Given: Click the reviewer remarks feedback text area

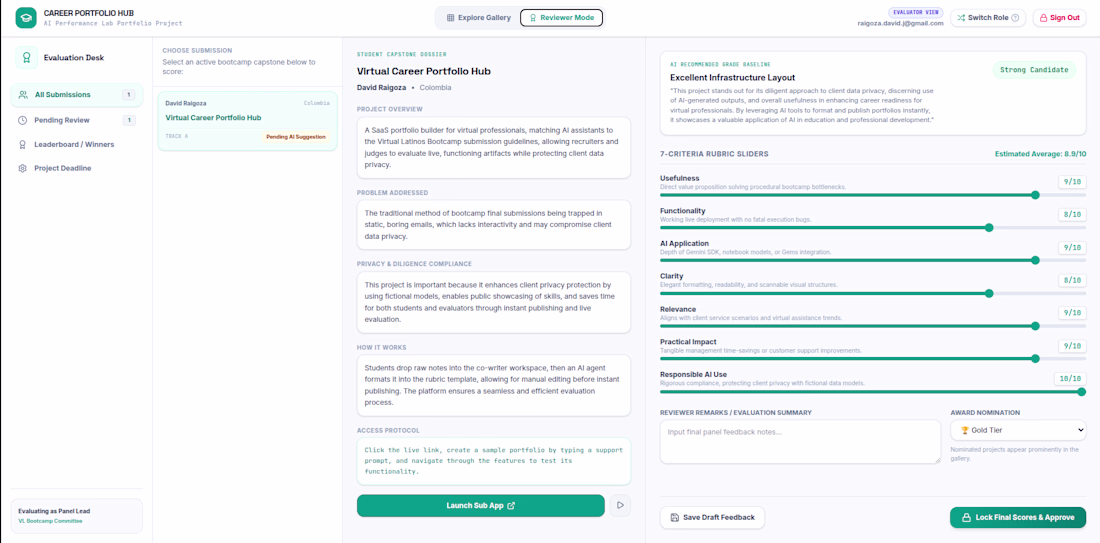Looking at the screenshot, I should point(800,441).
